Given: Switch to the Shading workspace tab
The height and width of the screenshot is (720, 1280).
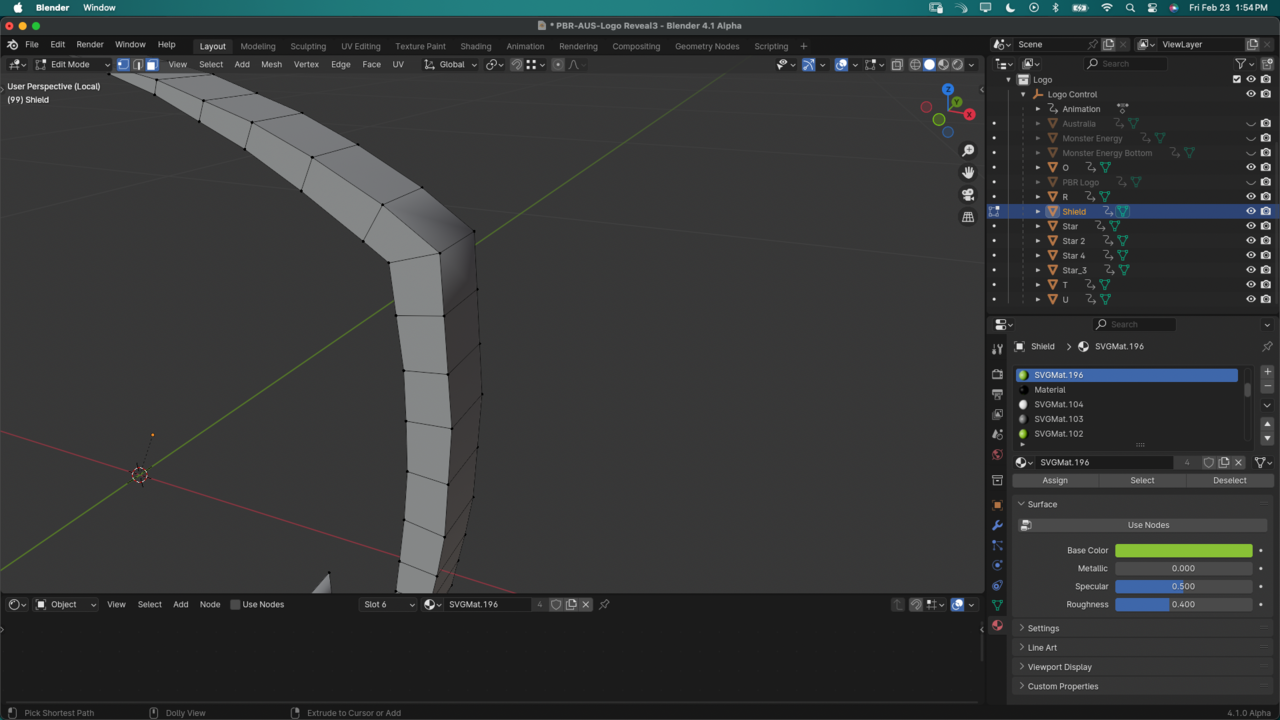Looking at the screenshot, I should [475, 46].
